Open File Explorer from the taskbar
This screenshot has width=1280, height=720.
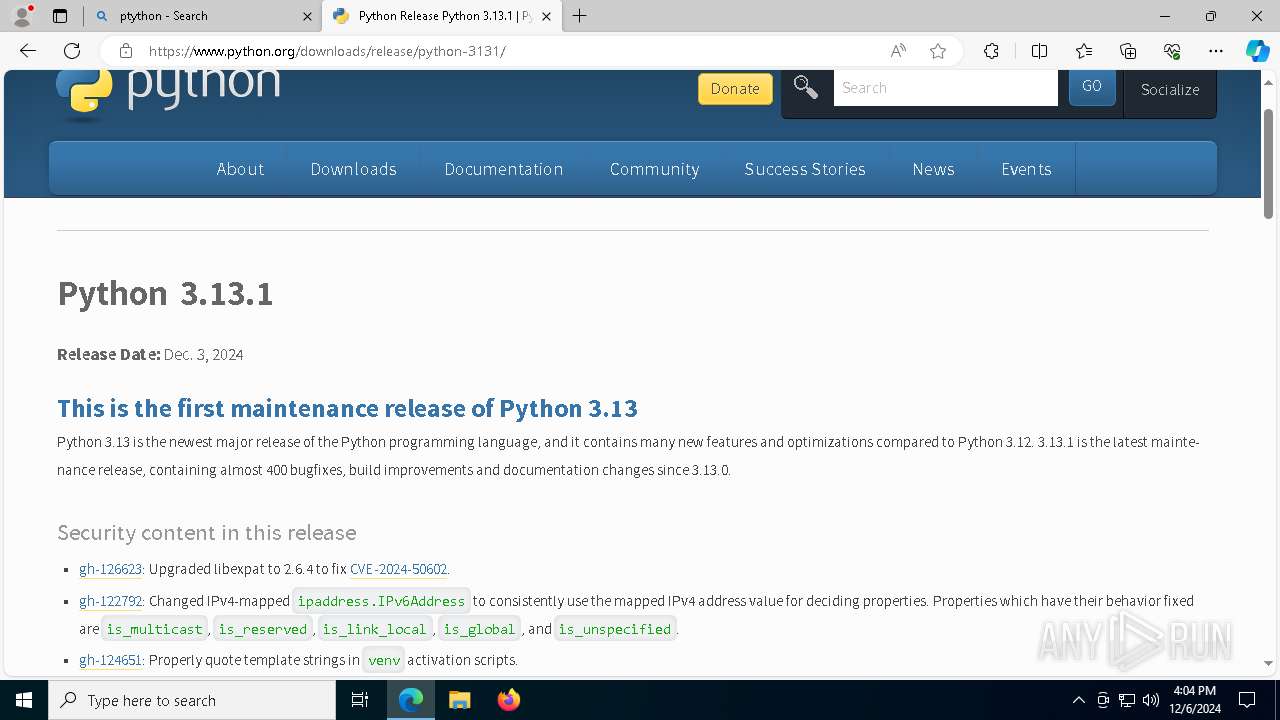click(459, 700)
